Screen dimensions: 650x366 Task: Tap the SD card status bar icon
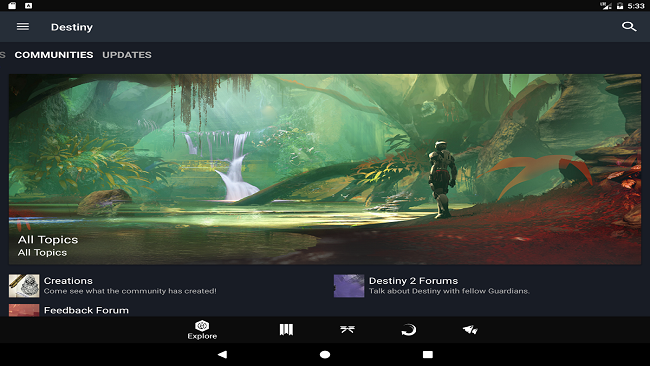12,6
